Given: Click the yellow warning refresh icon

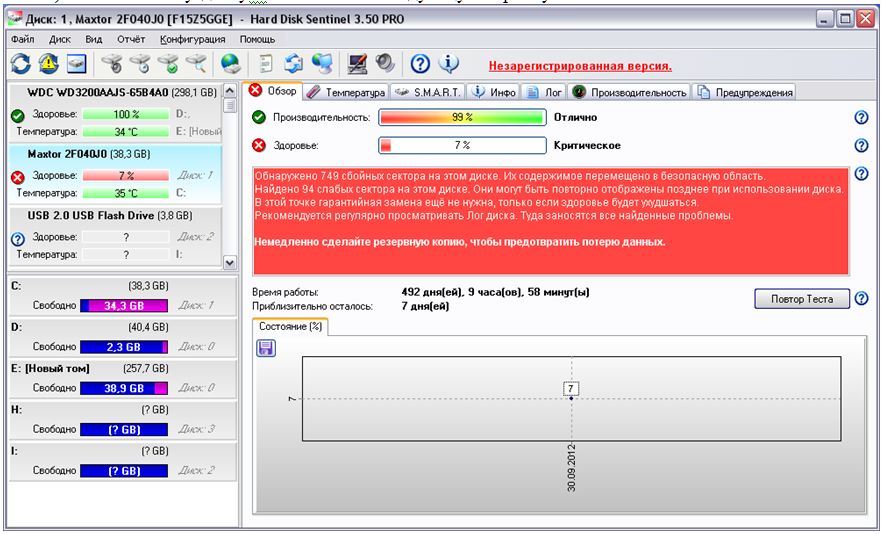Looking at the screenshot, I should [48, 64].
